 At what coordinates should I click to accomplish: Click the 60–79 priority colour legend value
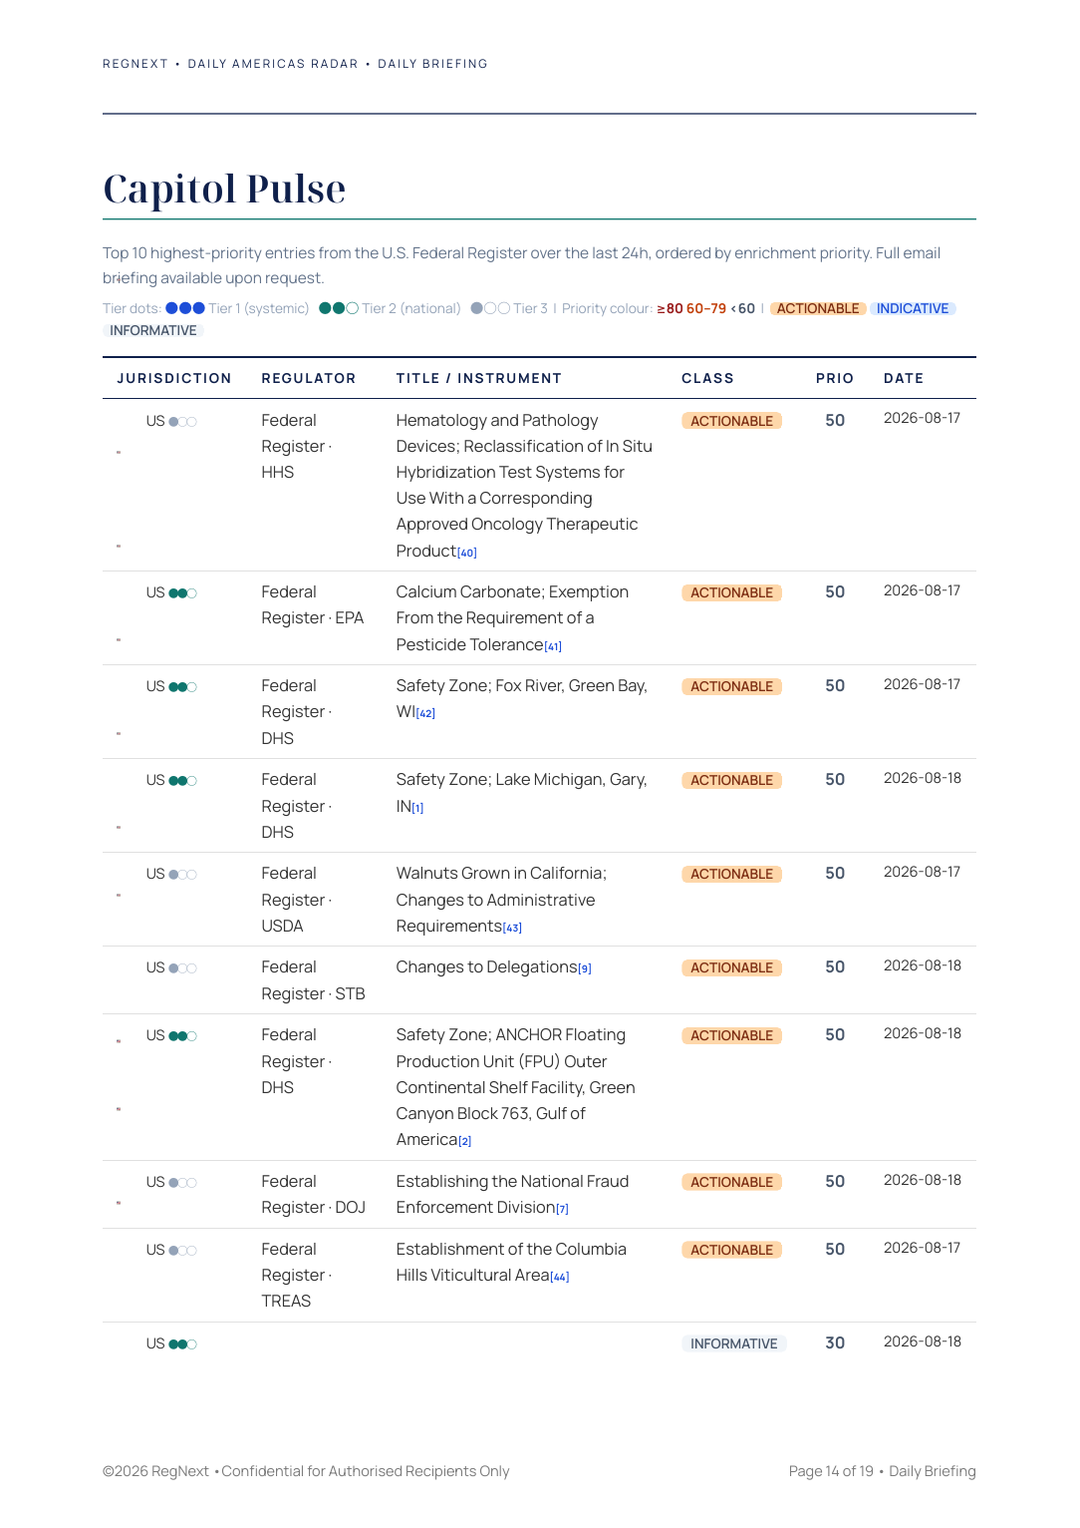click(706, 309)
